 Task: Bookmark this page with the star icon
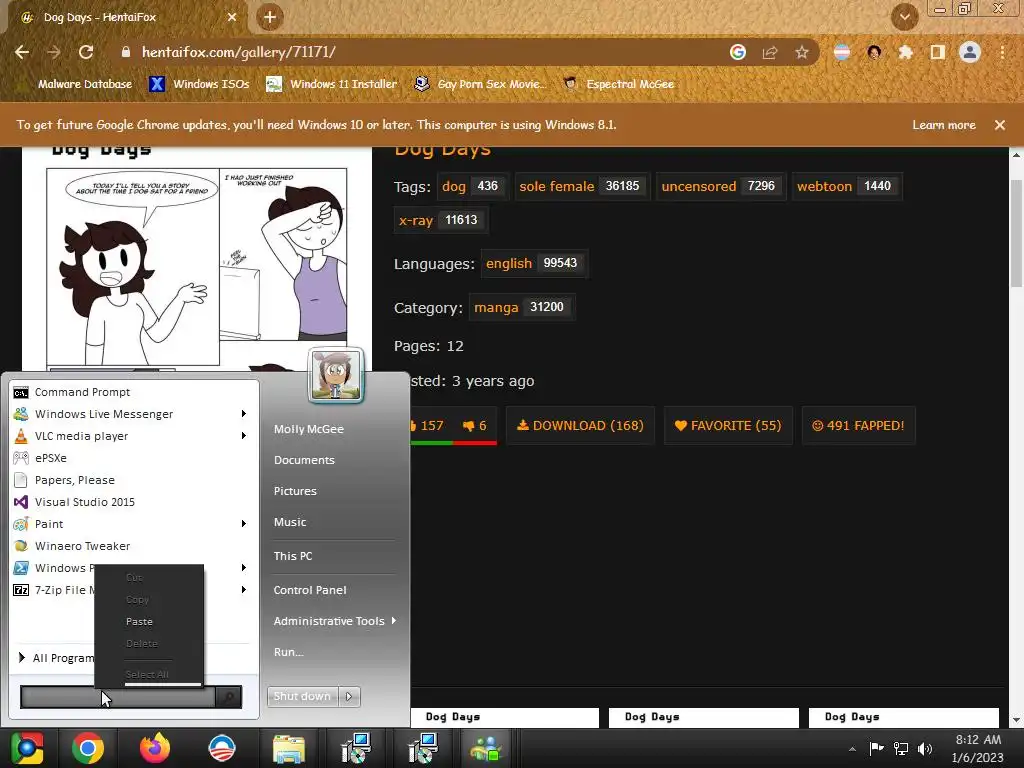802,52
